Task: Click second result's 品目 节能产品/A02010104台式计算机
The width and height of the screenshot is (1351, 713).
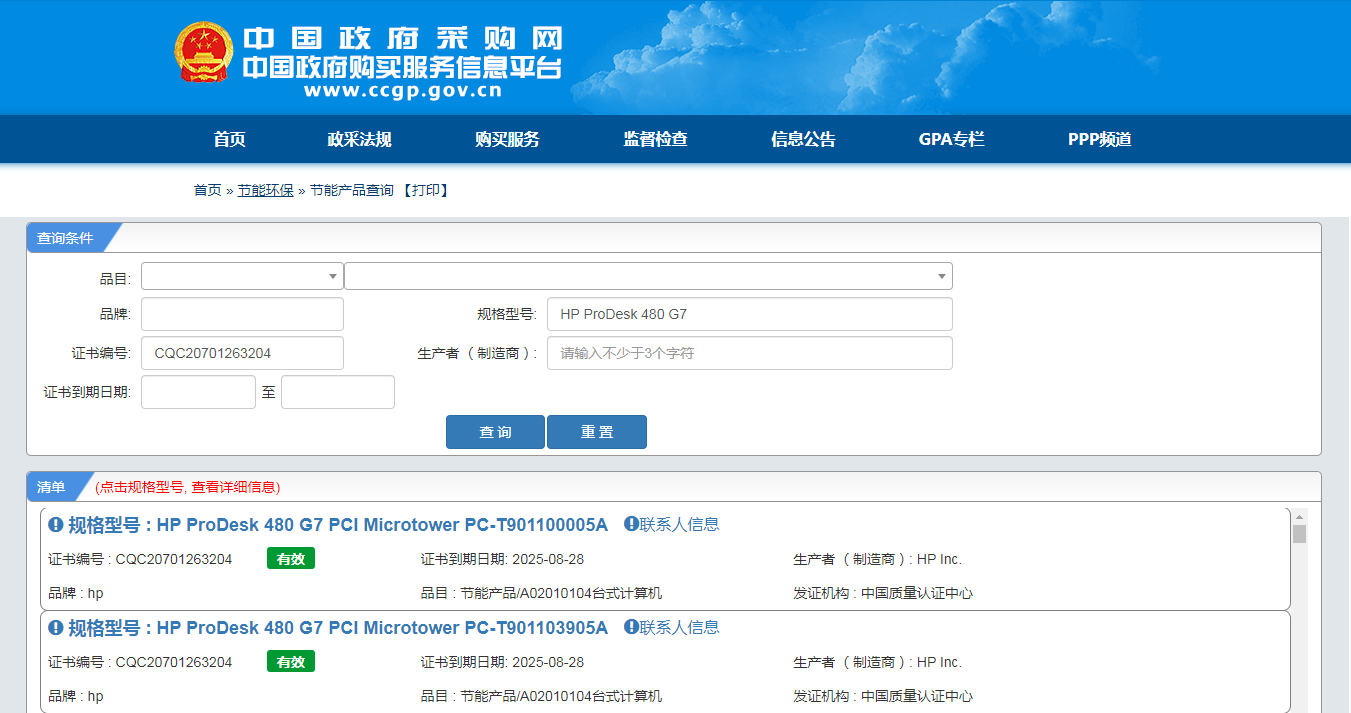Action: coord(541,696)
